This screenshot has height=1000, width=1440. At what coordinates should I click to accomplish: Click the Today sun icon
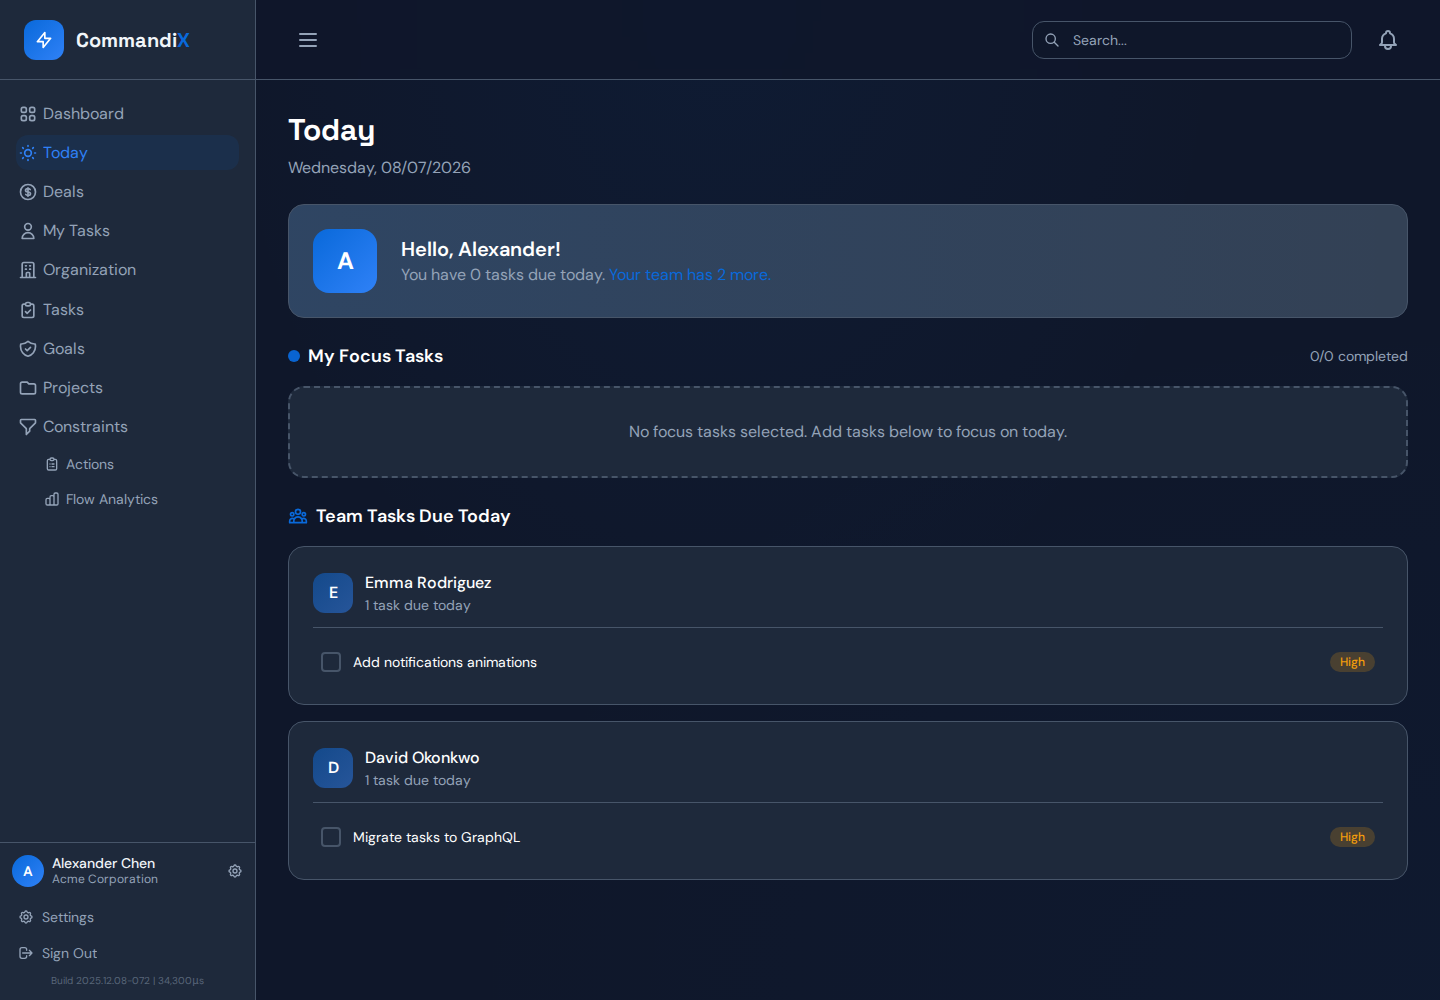pos(28,153)
